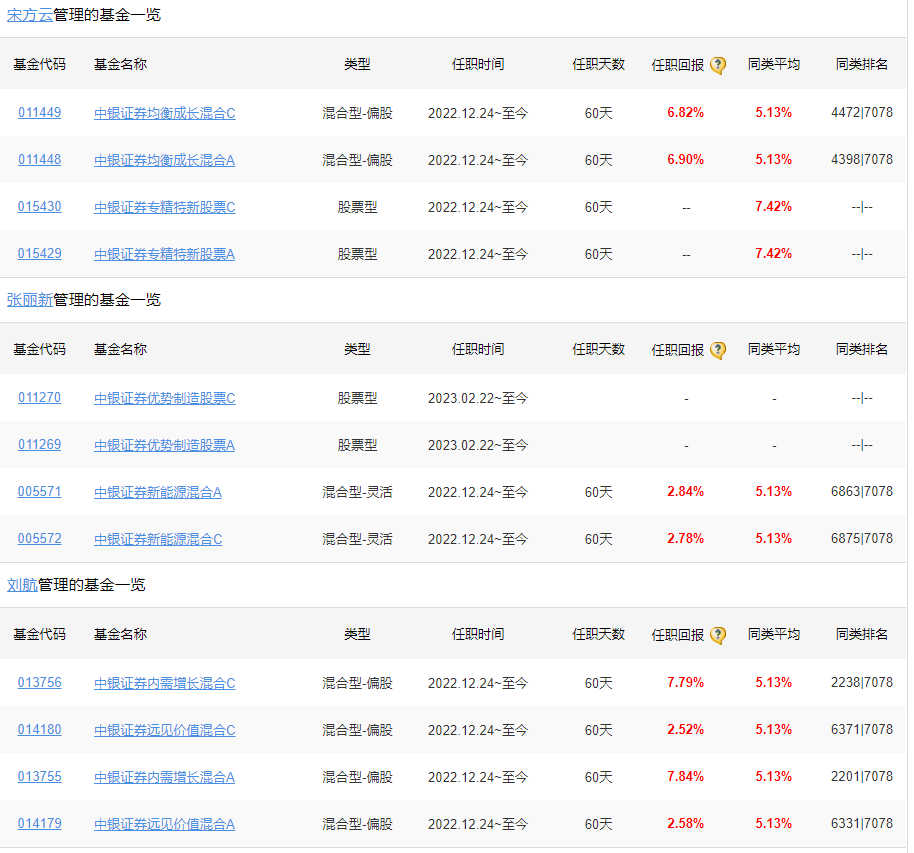Select the 6.82% return value

(x=686, y=113)
